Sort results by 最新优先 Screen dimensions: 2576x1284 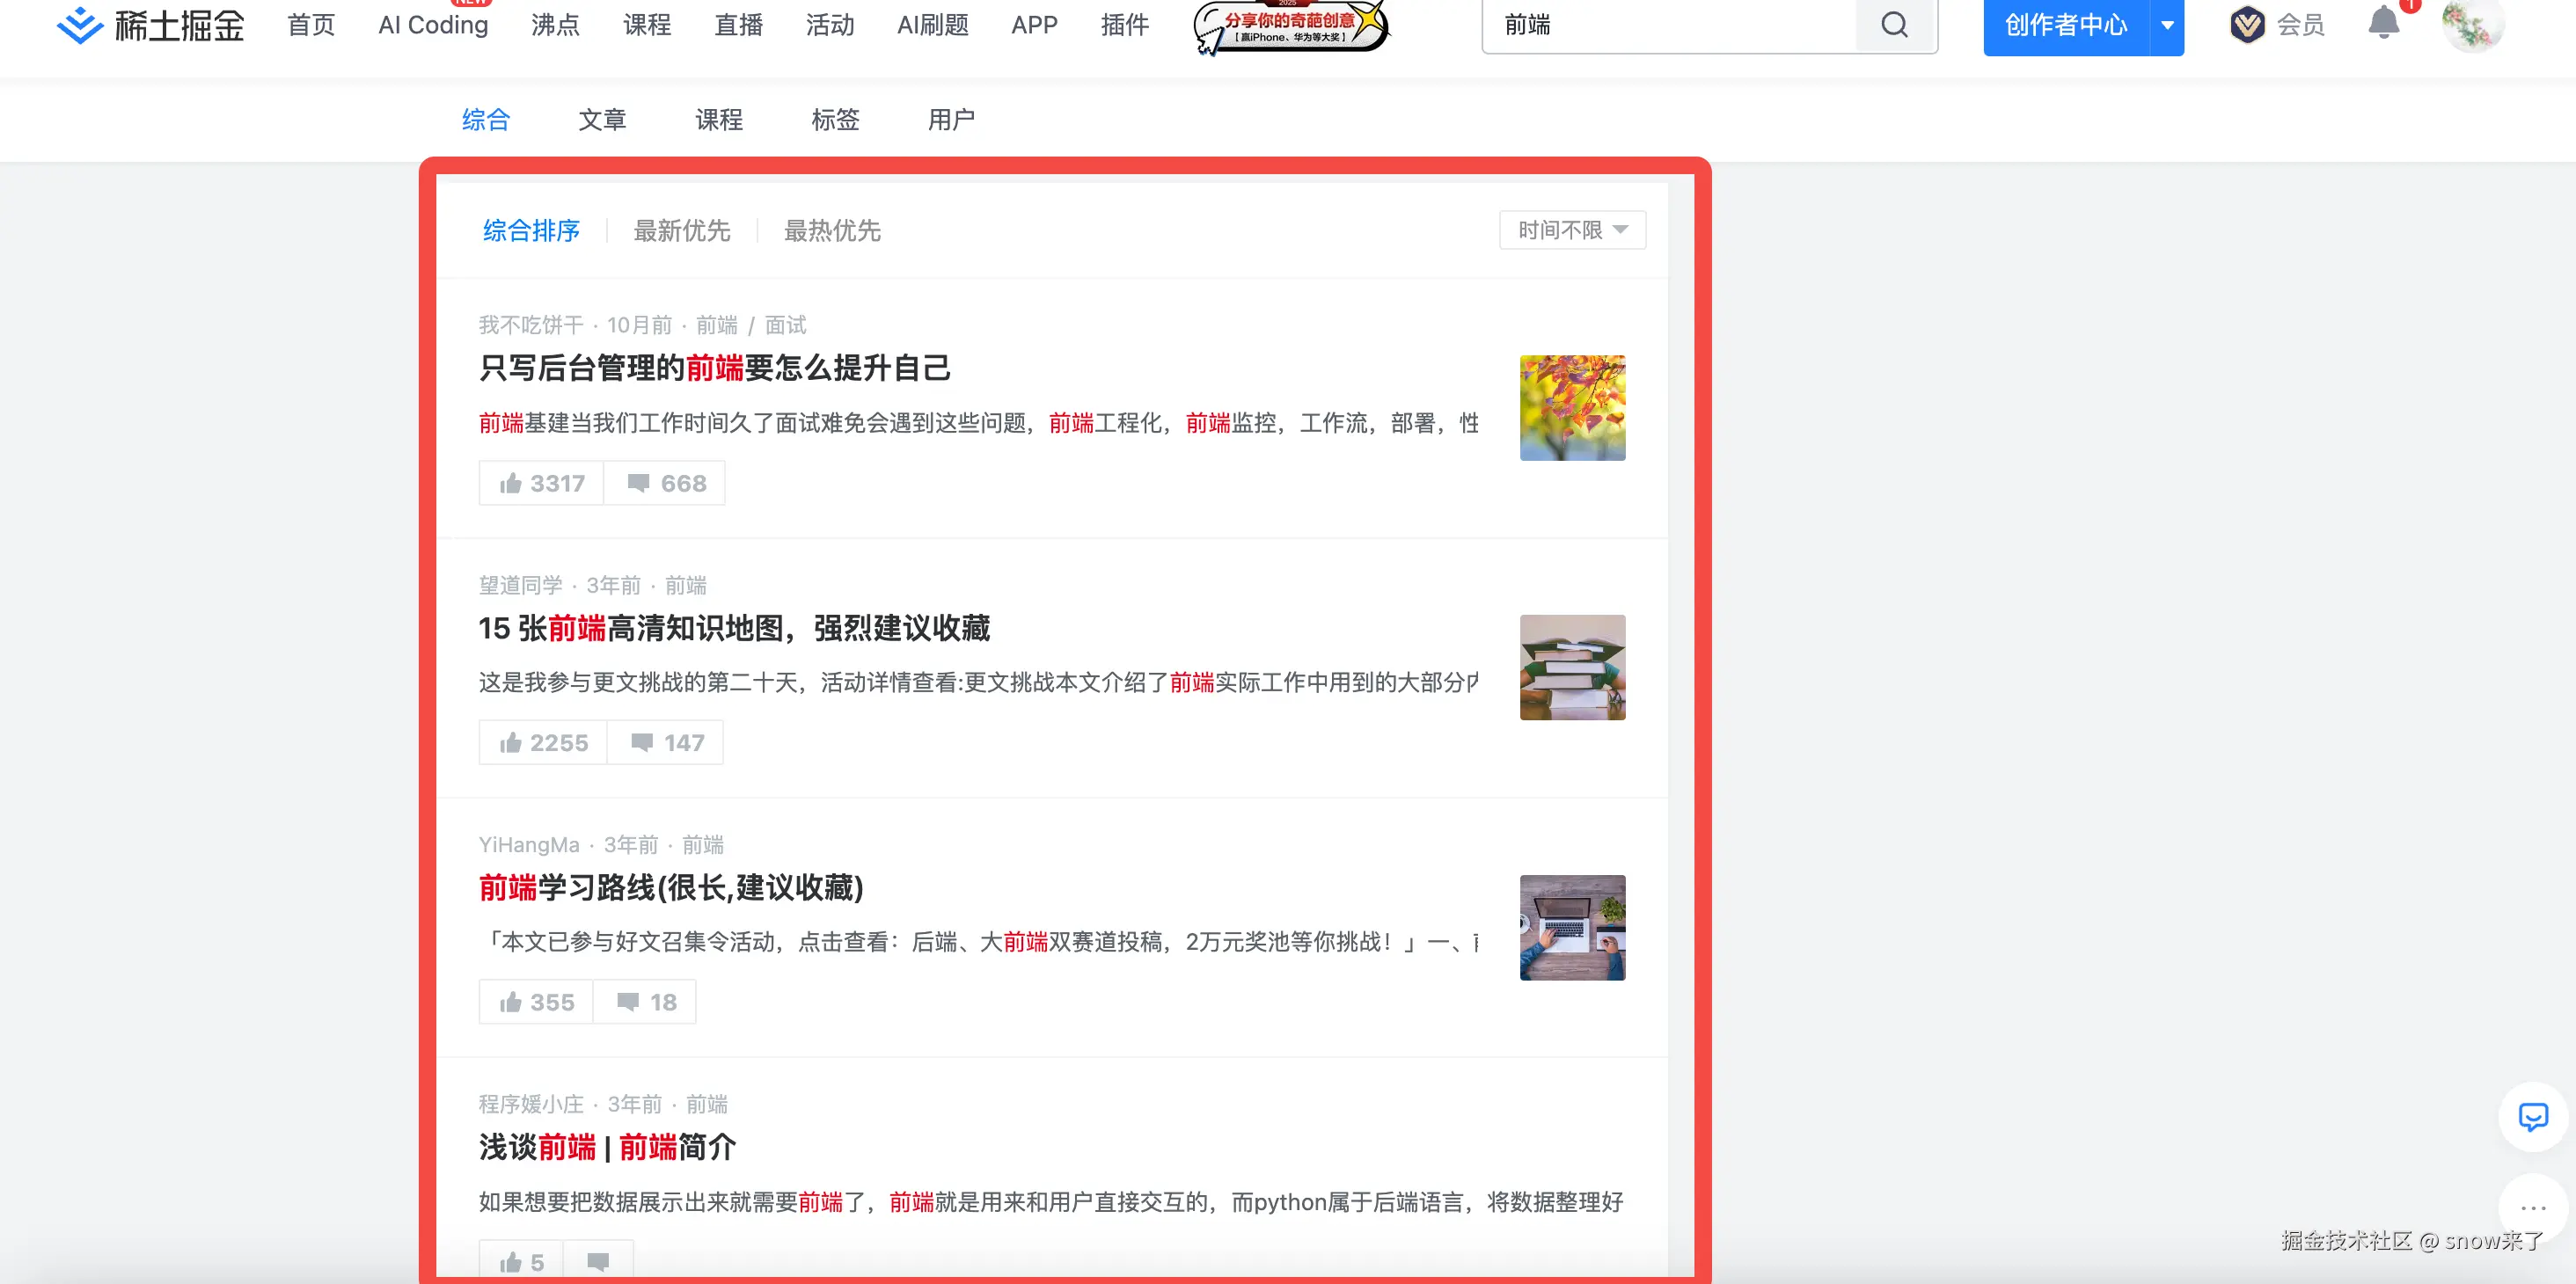(x=681, y=231)
